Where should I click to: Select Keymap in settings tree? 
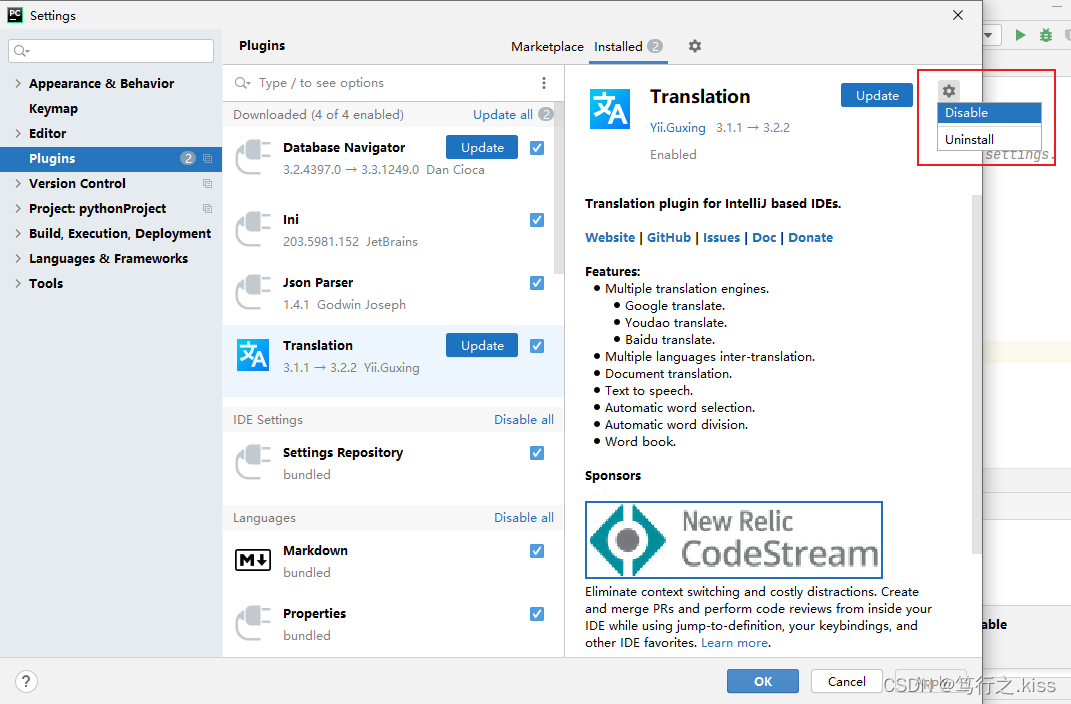[53, 109]
